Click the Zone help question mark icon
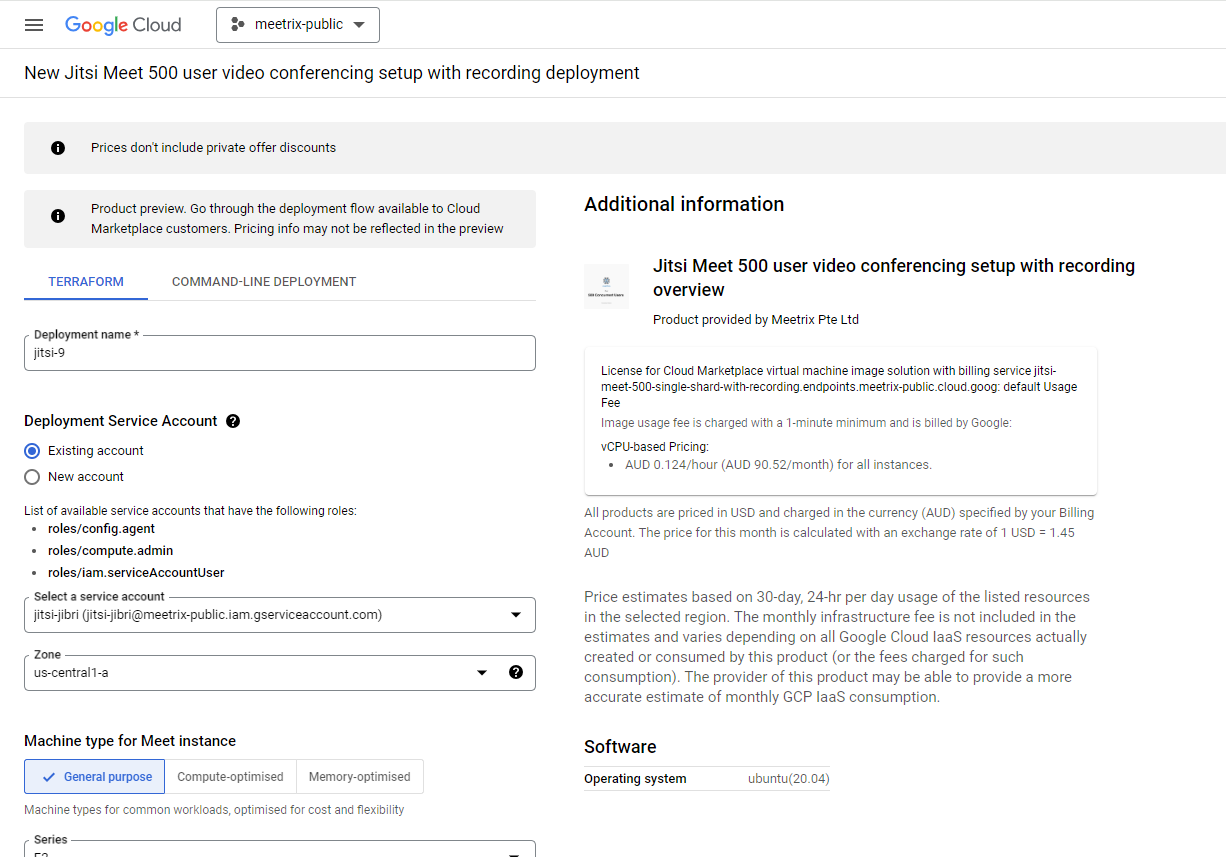The image size is (1226, 857). tap(516, 672)
